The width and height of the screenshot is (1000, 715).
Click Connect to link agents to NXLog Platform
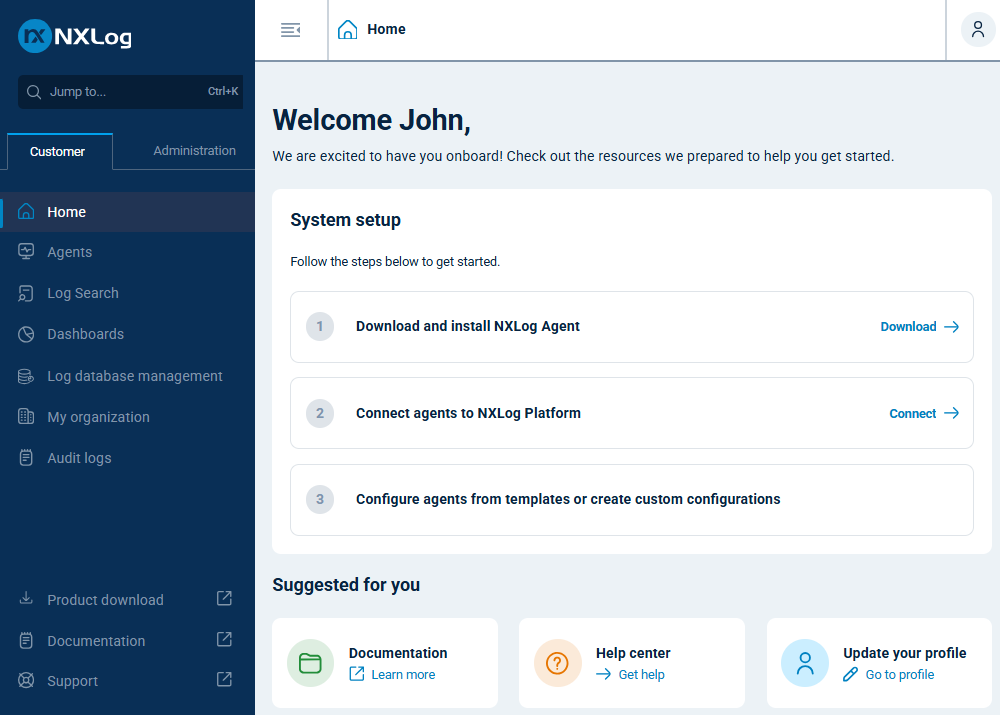[922, 413]
